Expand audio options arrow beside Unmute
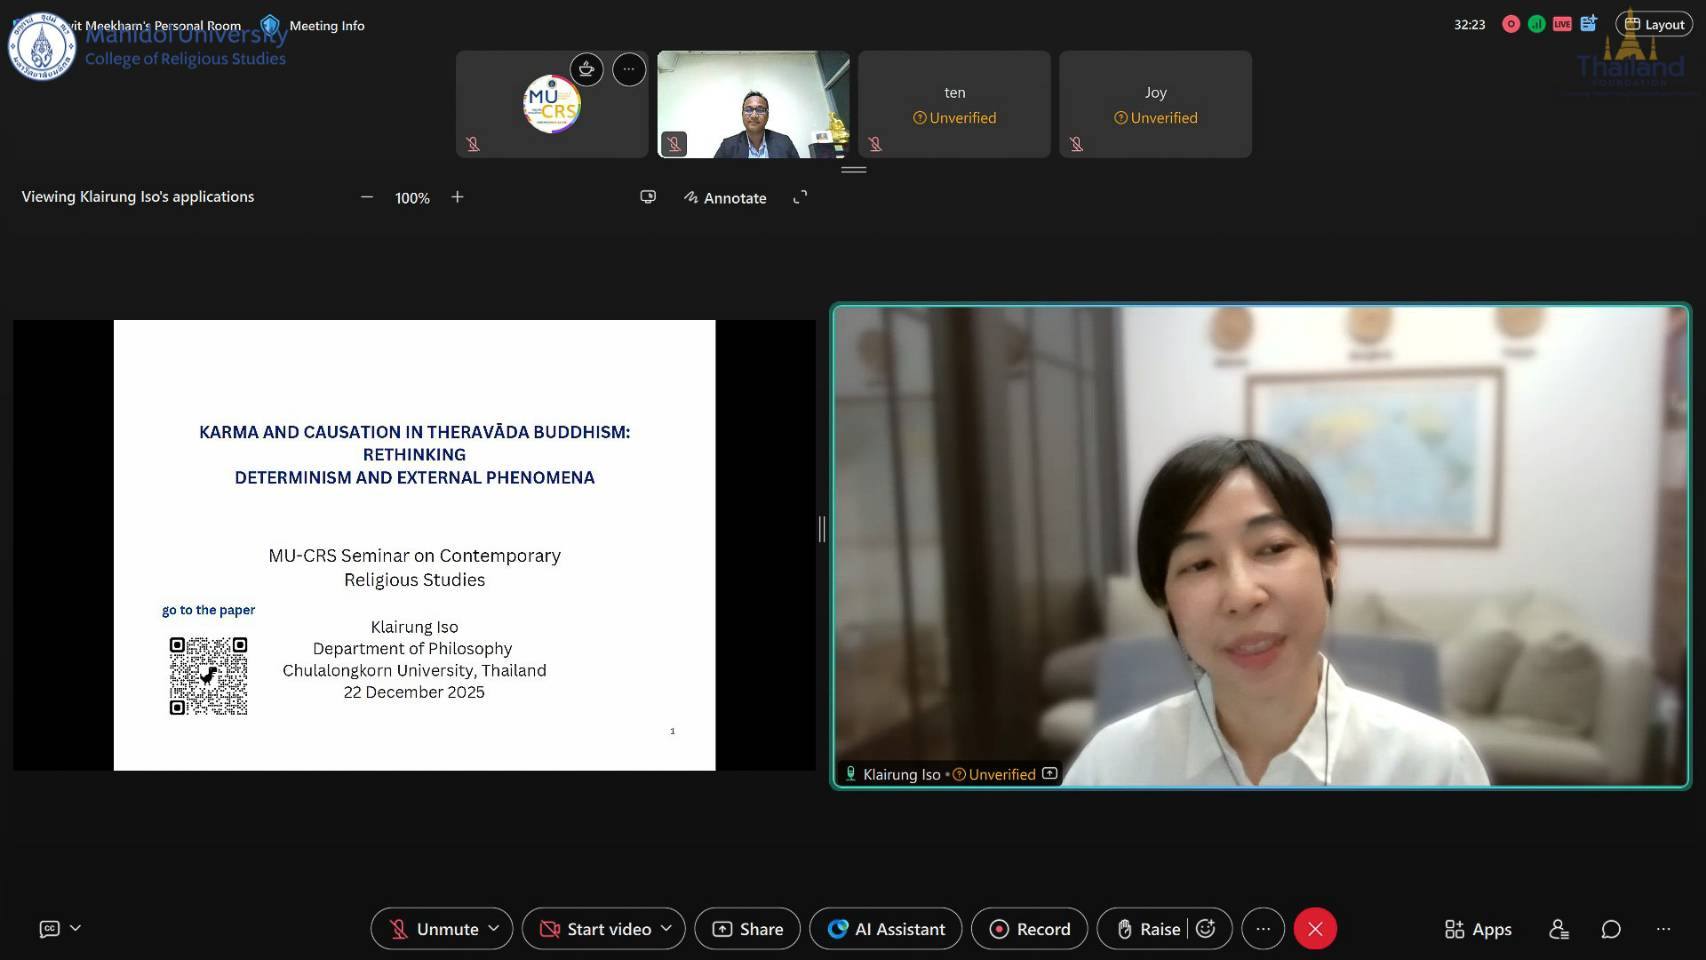 pyautogui.click(x=494, y=929)
